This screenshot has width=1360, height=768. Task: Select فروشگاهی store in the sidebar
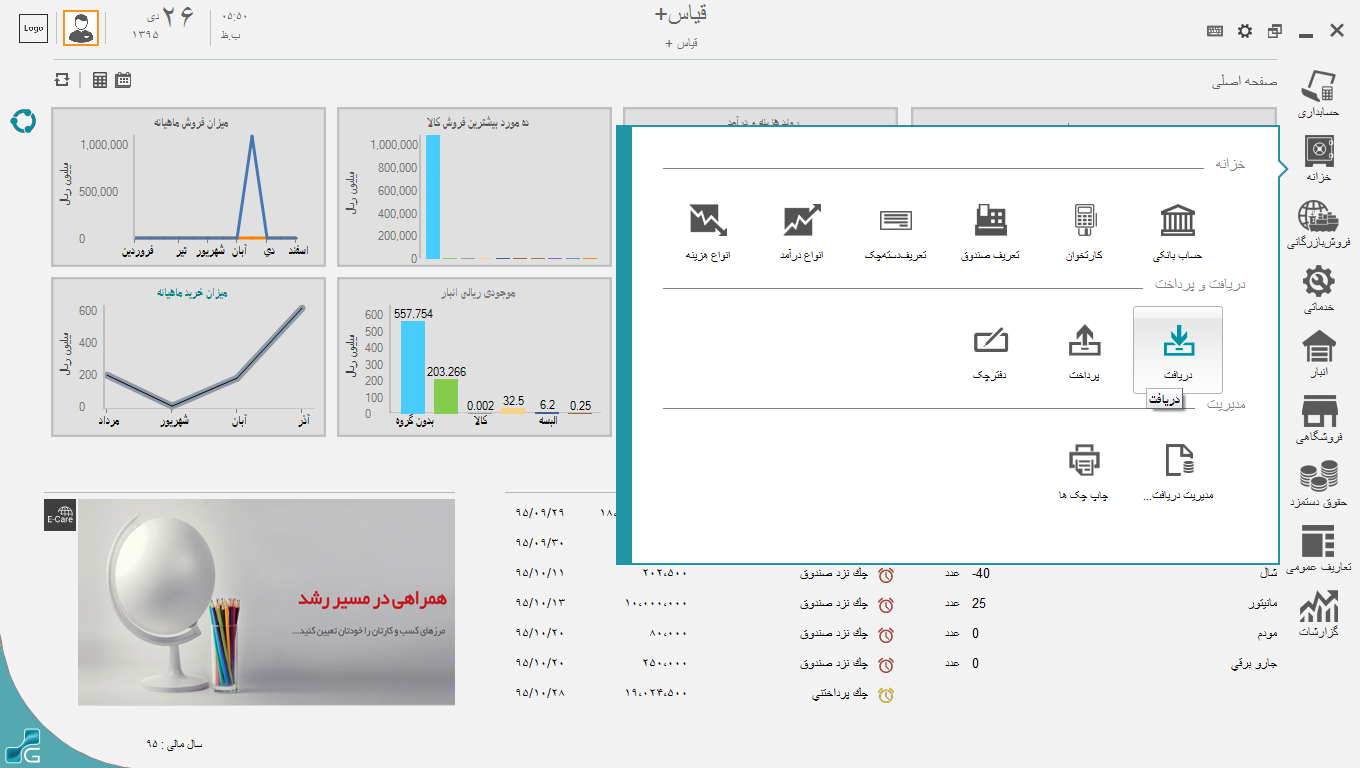pyautogui.click(x=1319, y=420)
